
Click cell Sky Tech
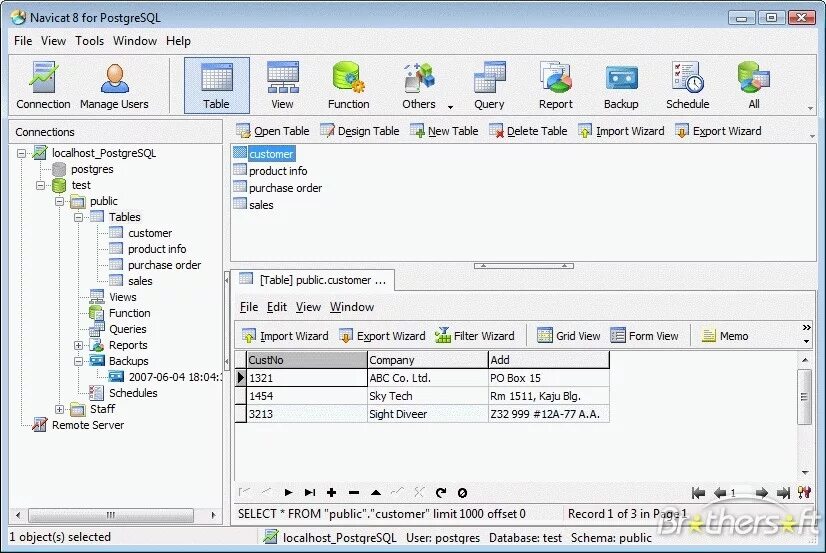click(x=428, y=396)
